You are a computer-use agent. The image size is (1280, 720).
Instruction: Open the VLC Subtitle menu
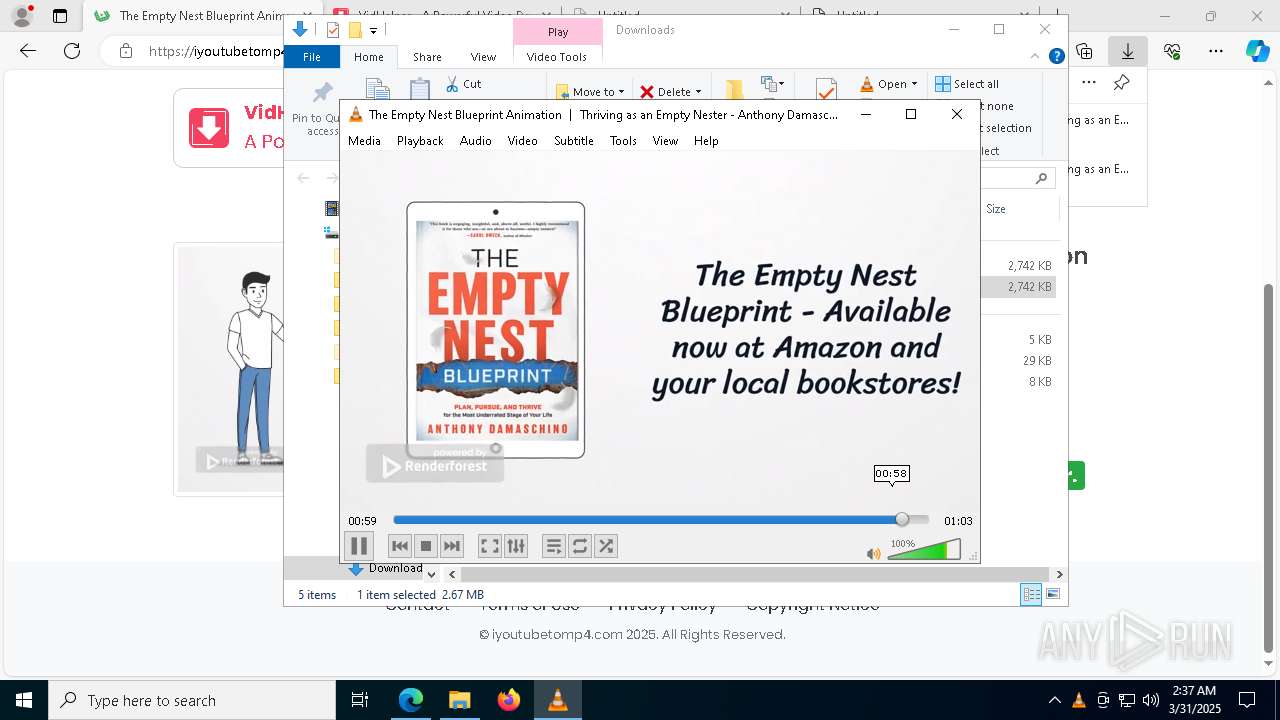(x=574, y=141)
